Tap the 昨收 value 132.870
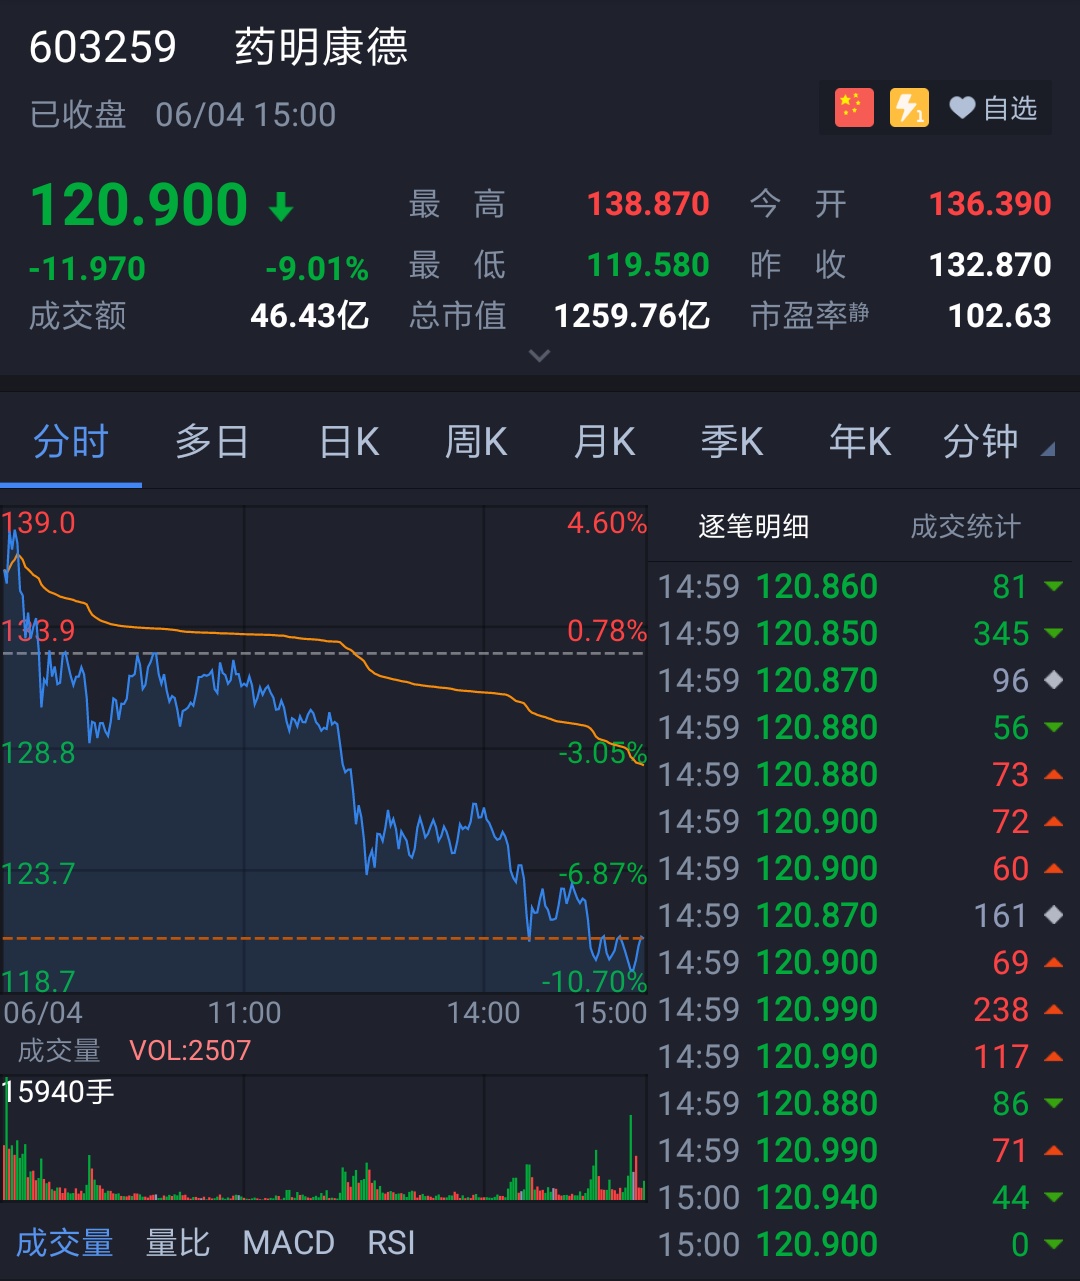 click(990, 265)
